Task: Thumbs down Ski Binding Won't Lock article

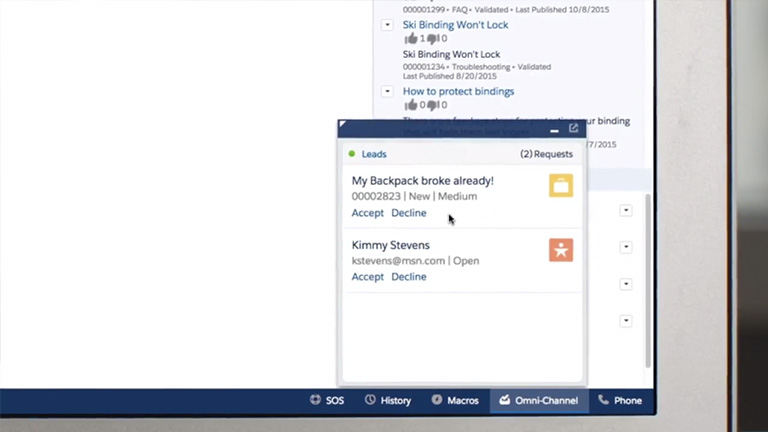Action: point(432,39)
